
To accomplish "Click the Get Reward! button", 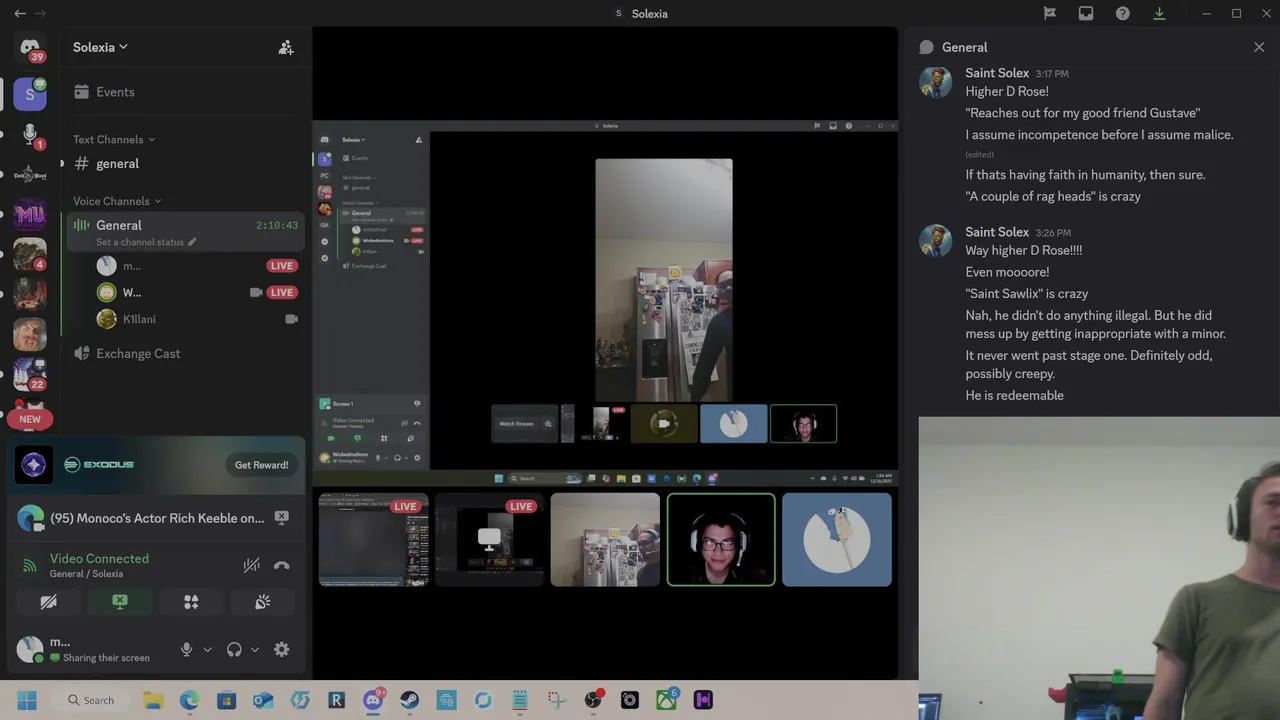I will pos(261,465).
